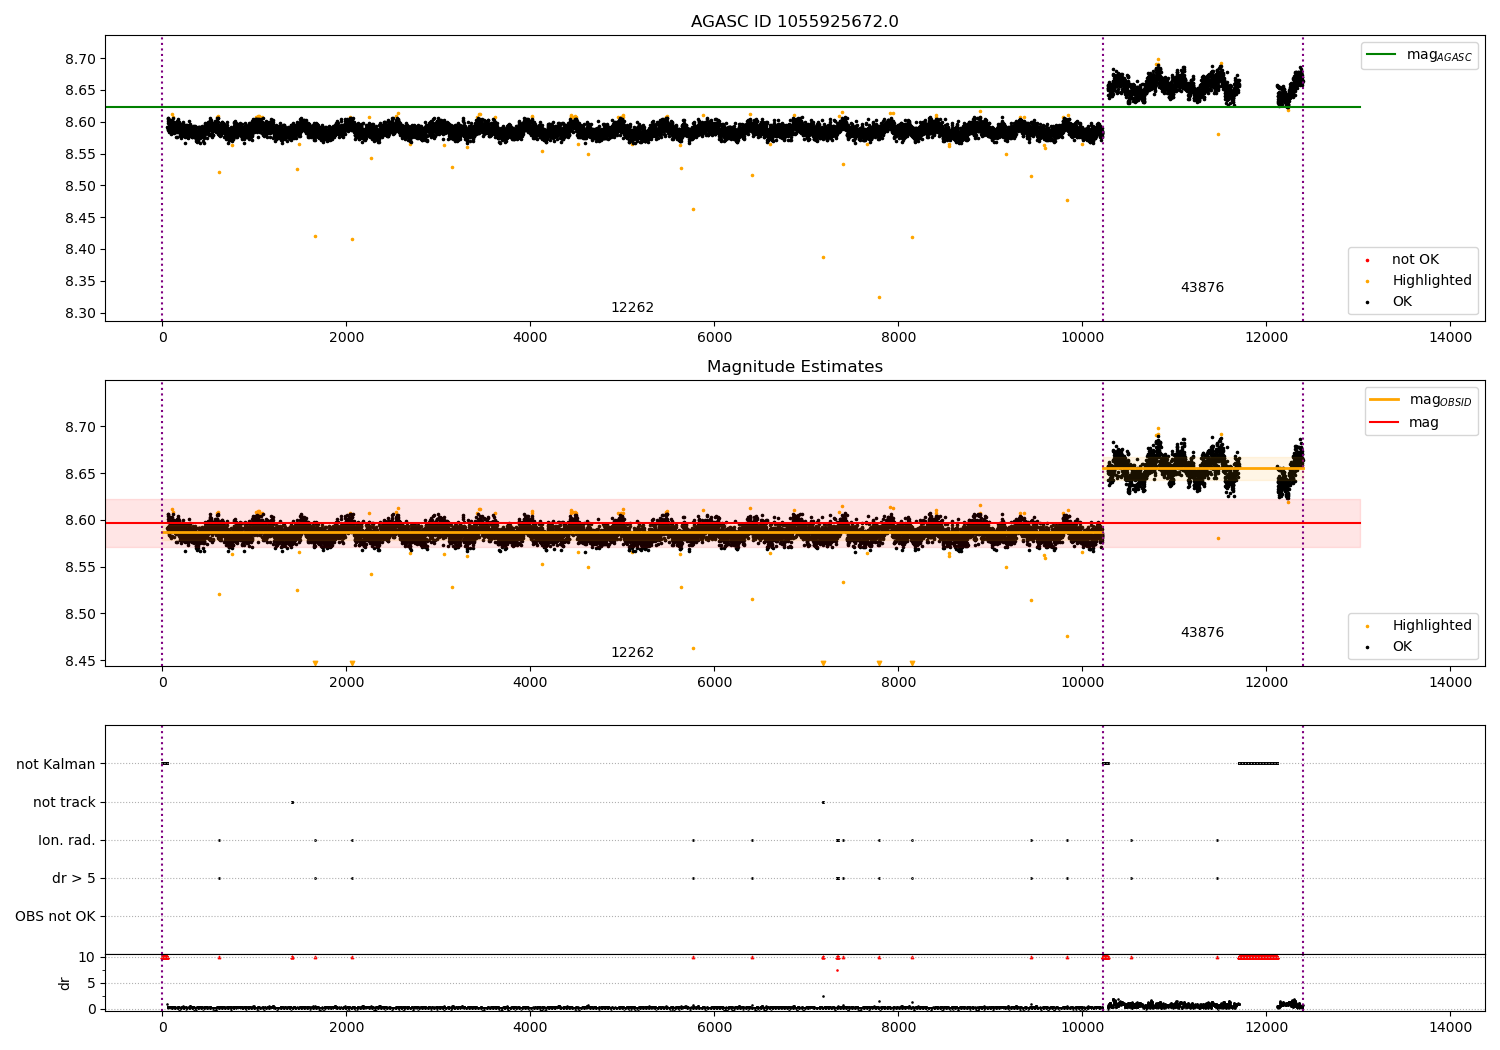
Task: Click the '14000' x tick of Magnitude Estimates plot
Action: [1451, 682]
